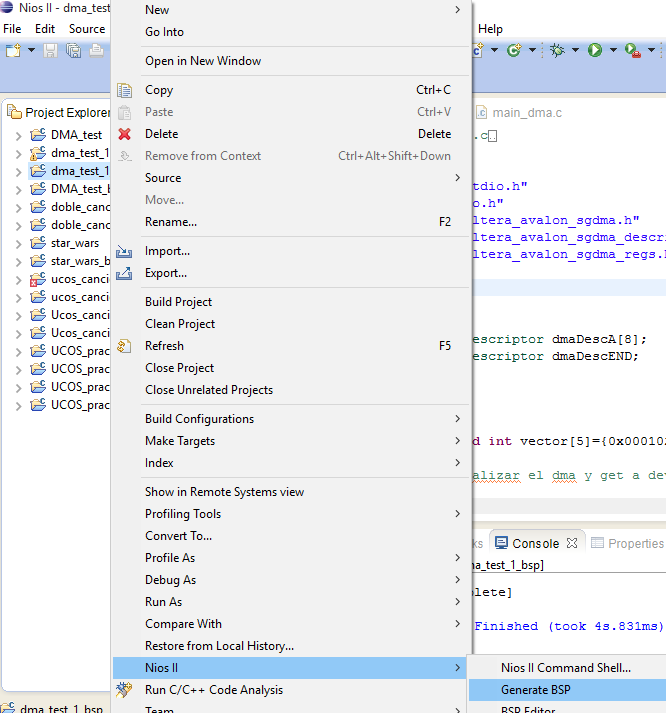Expand the first doble_canc project node

[x=18, y=208]
